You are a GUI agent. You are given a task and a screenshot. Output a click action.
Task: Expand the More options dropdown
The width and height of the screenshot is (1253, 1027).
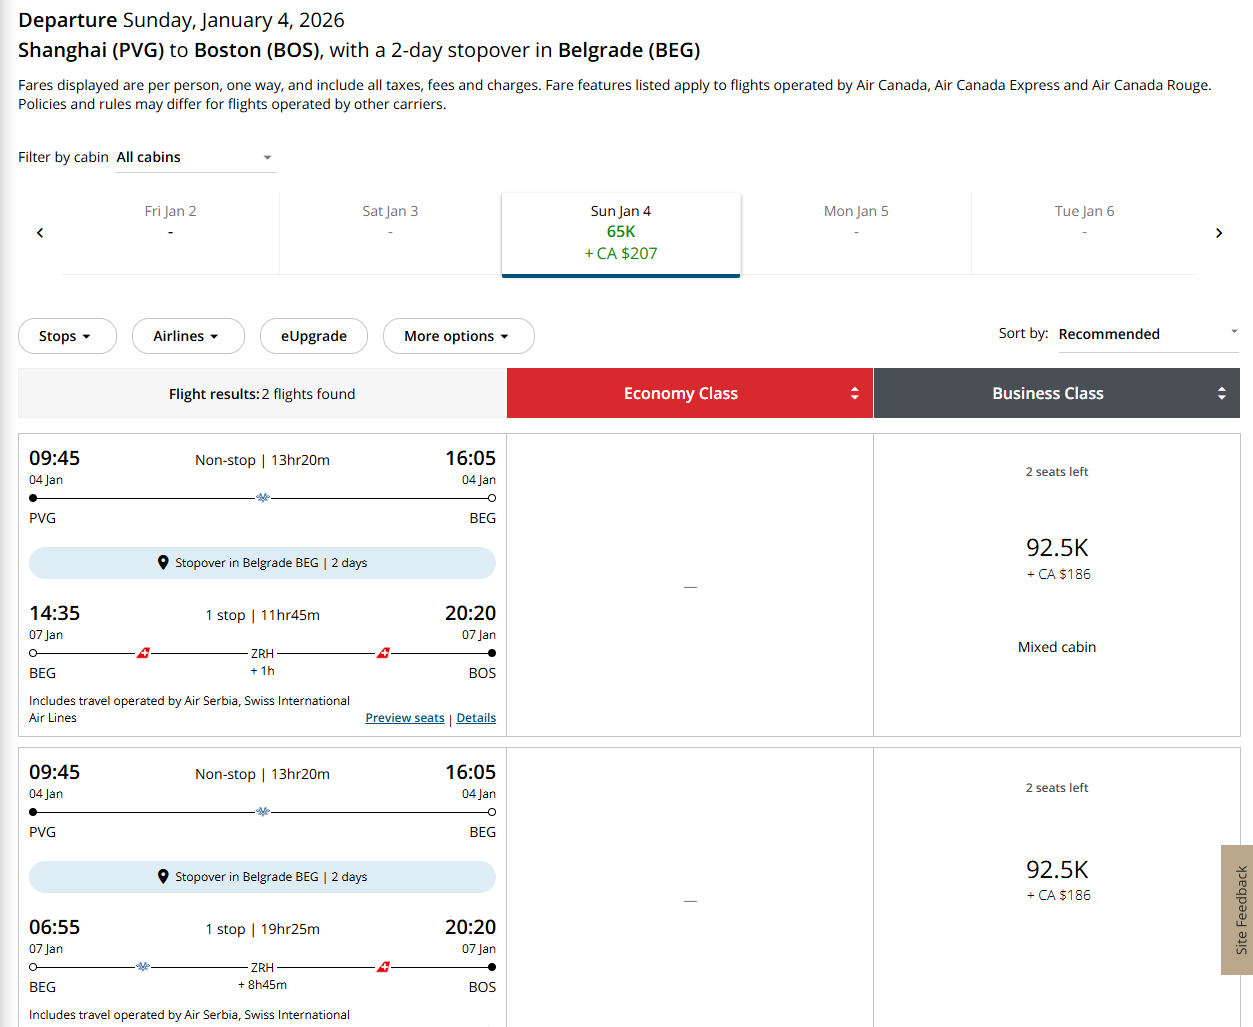pyautogui.click(x=458, y=336)
